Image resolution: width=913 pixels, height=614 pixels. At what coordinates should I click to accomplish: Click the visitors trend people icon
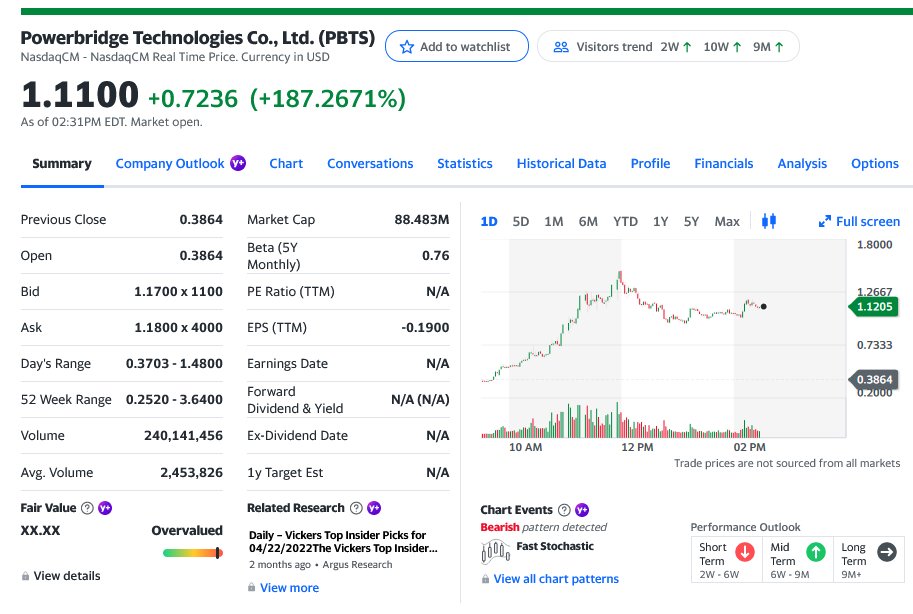(x=561, y=47)
